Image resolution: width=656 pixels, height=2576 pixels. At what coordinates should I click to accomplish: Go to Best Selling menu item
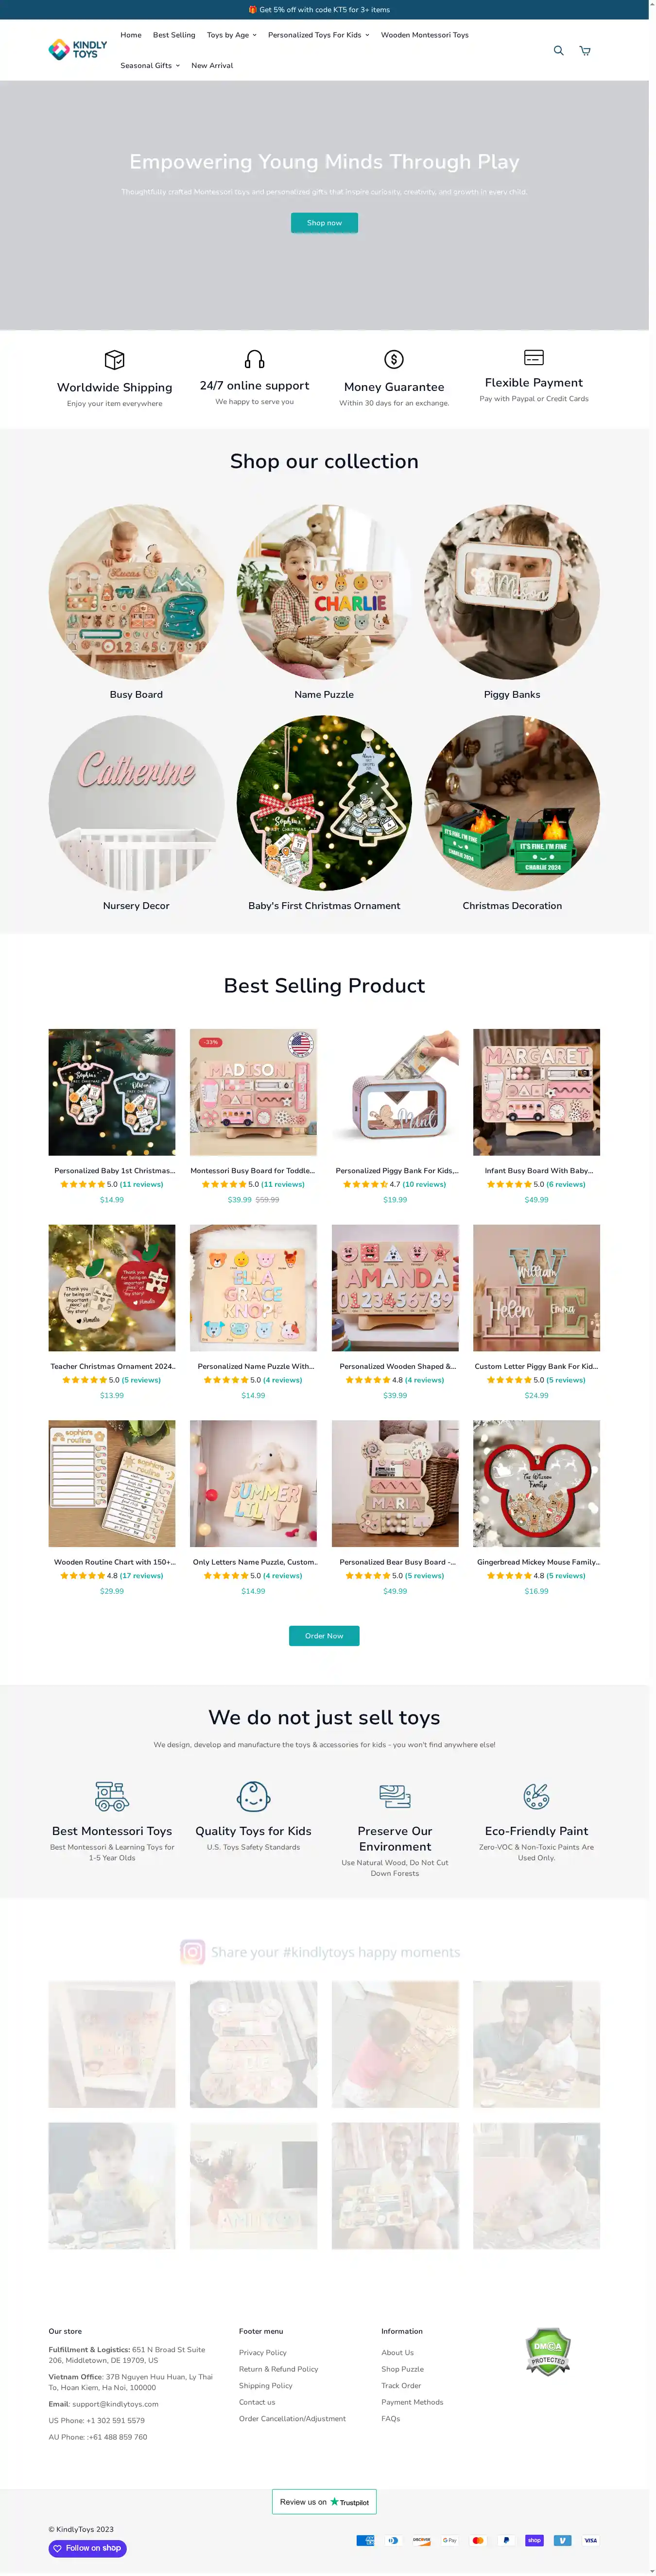click(174, 35)
